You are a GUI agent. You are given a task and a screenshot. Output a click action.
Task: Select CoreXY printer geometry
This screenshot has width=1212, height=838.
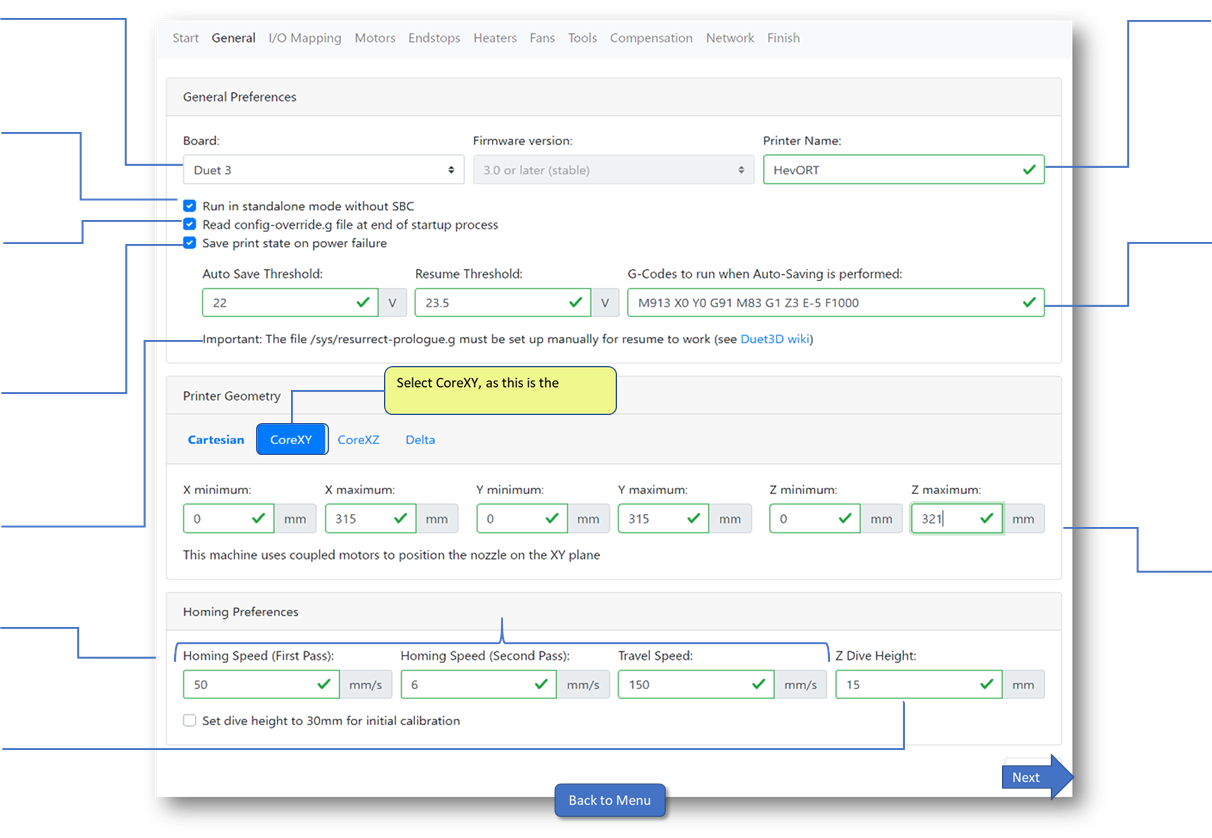tap(291, 440)
